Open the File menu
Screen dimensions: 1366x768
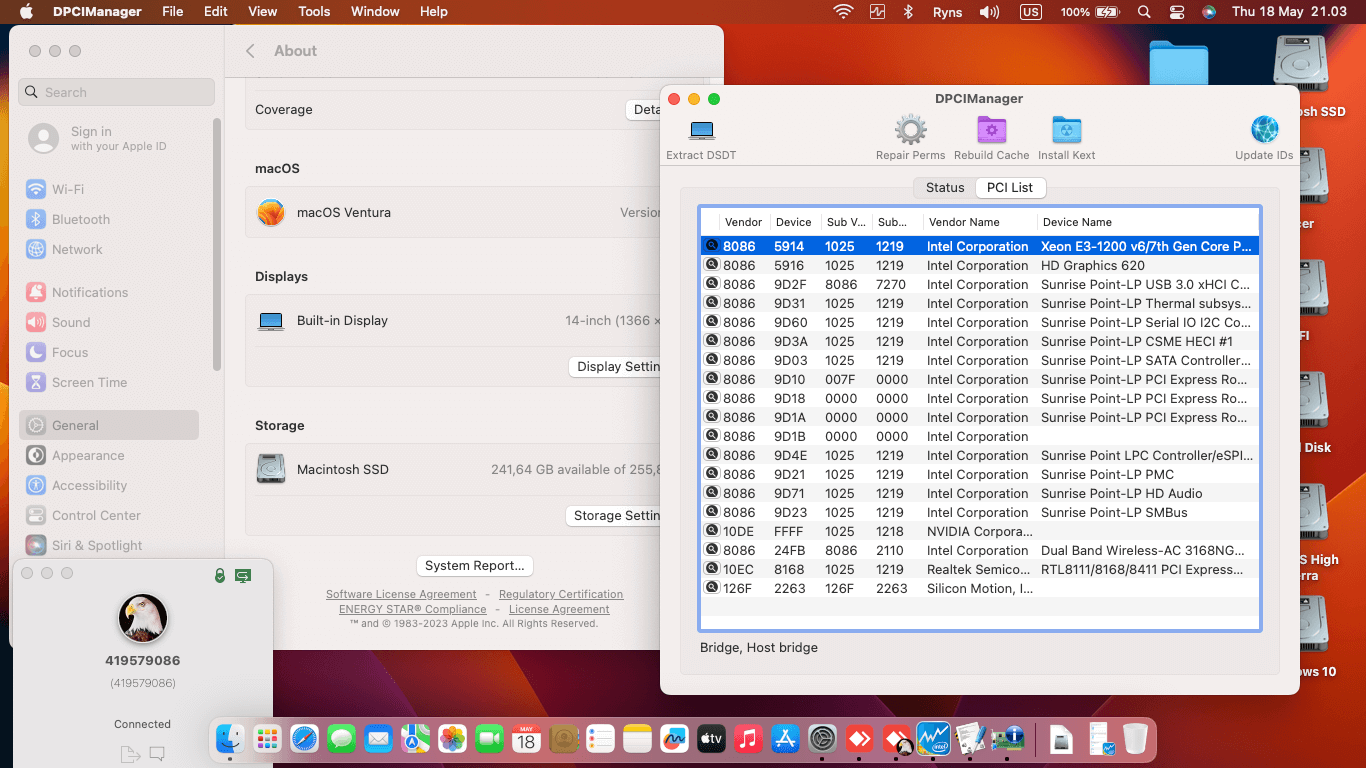click(172, 12)
